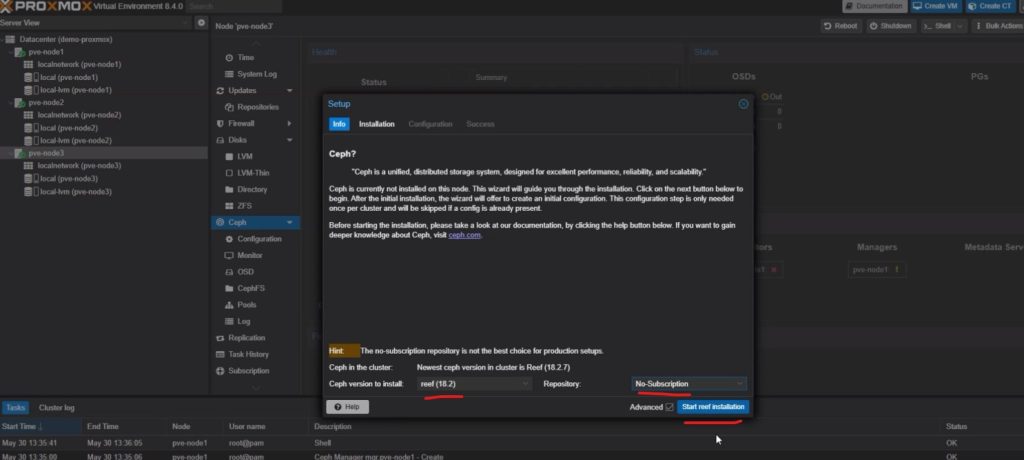This screenshot has height=460, width=1024.
Task: Open the ZFS disks entry
Action: 245,205
